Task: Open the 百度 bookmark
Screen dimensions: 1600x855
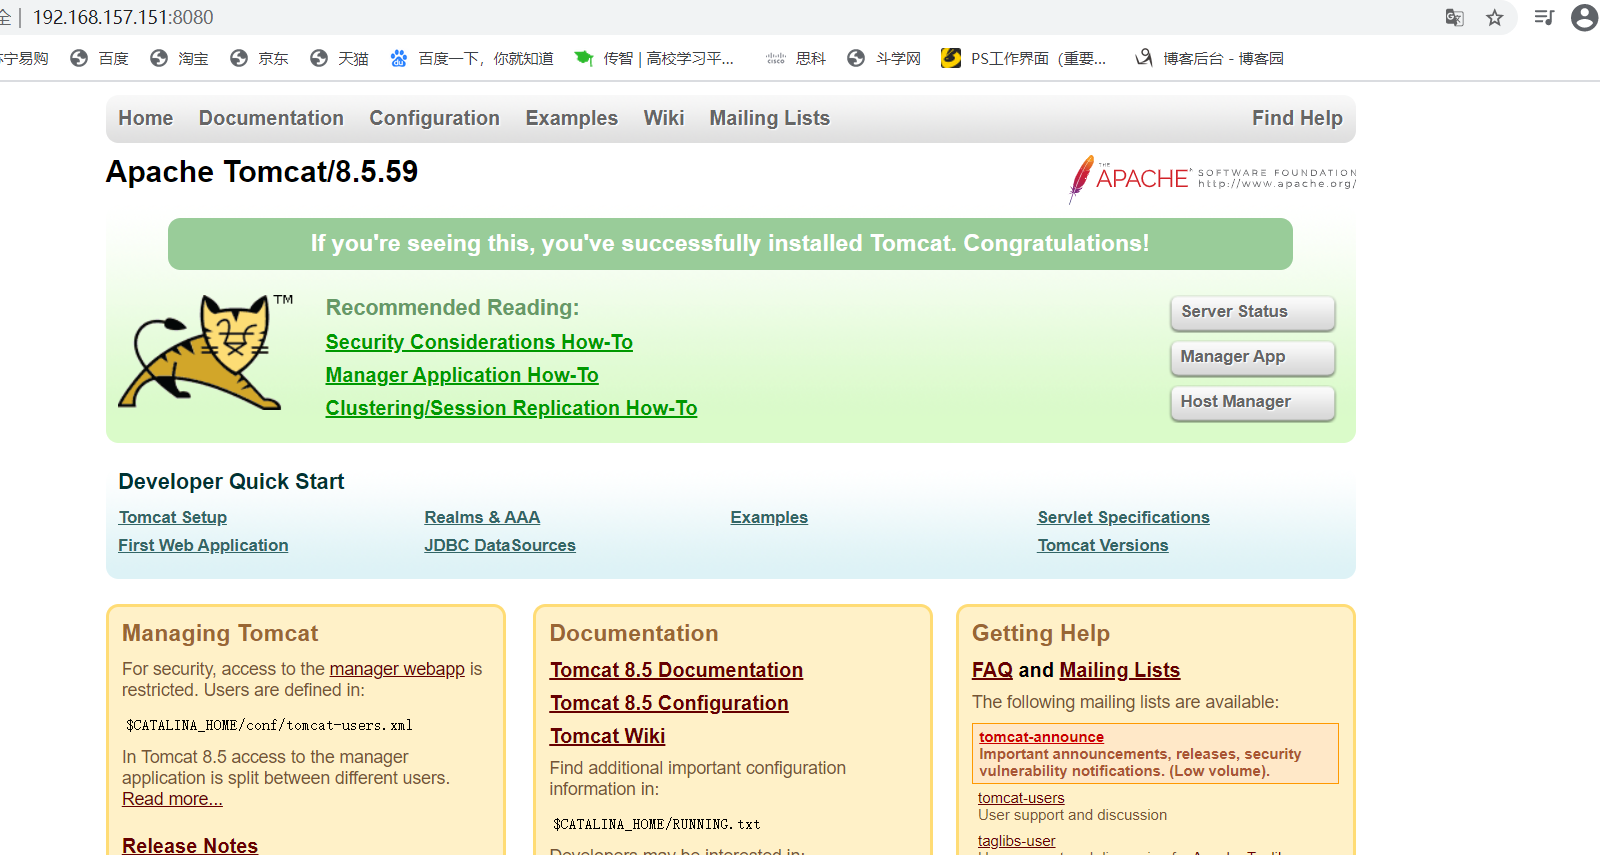Action: click(x=100, y=59)
